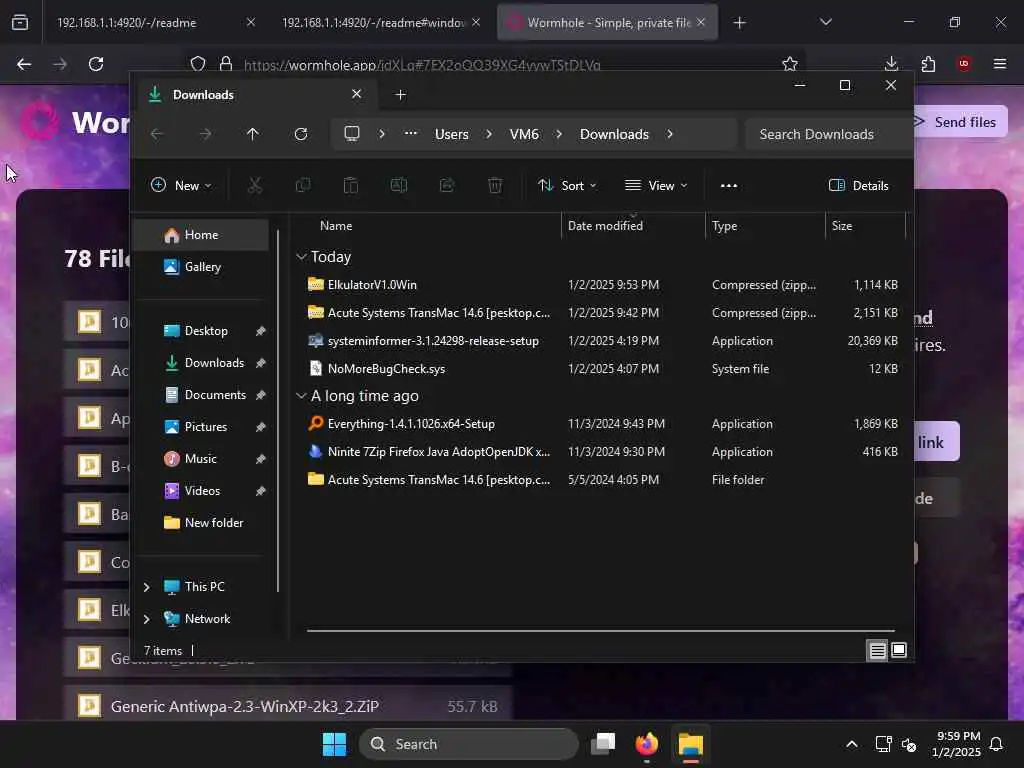Open uBlock Origin extension icon
Viewport: 1024px width, 768px height.
[964, 64]
